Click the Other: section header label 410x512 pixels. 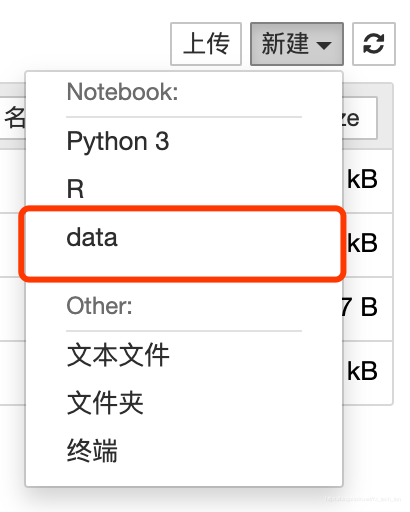coord(99,305)
